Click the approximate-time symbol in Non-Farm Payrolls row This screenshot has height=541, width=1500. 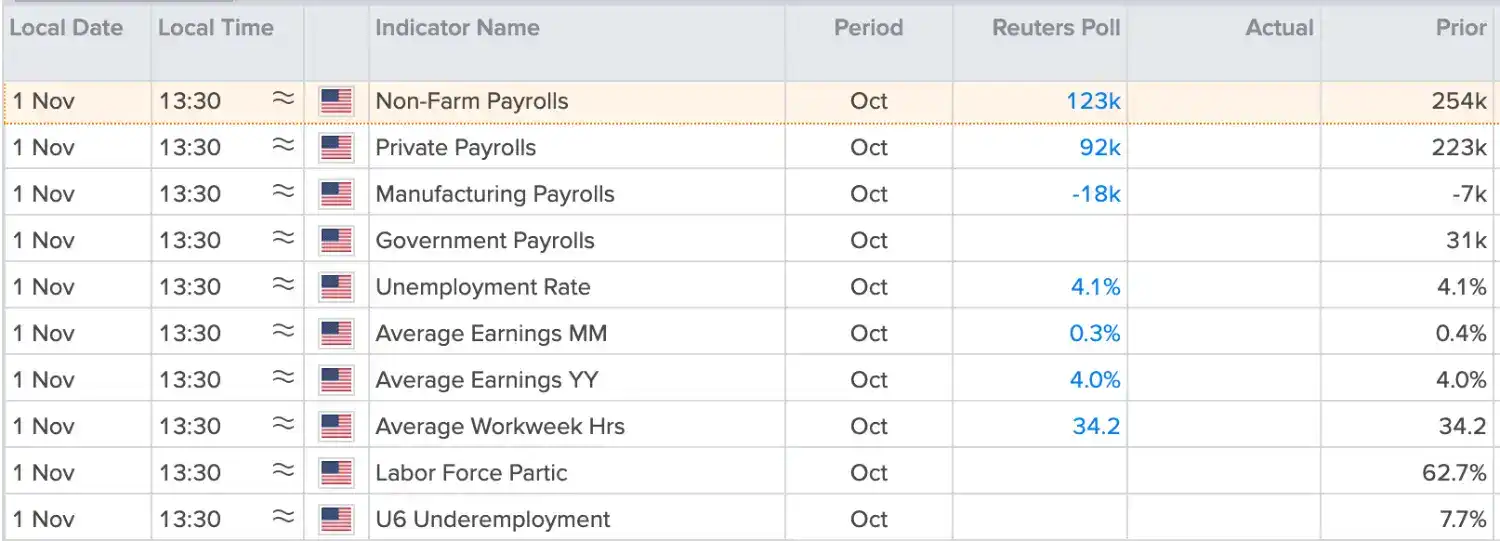pyautogui.click(x=284, y=99)
